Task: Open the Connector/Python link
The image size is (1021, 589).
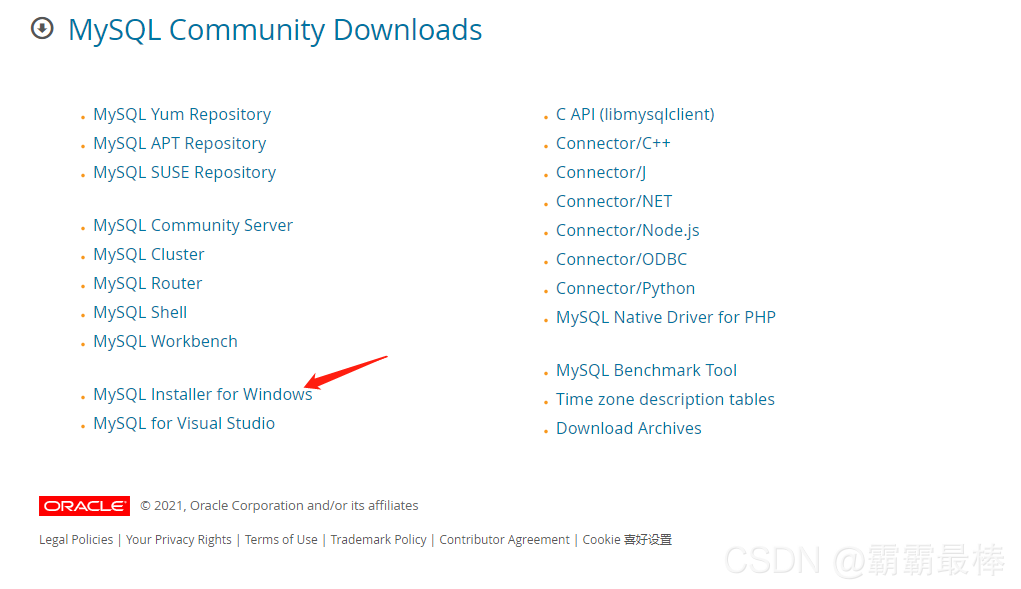Action: pos(625,288)
